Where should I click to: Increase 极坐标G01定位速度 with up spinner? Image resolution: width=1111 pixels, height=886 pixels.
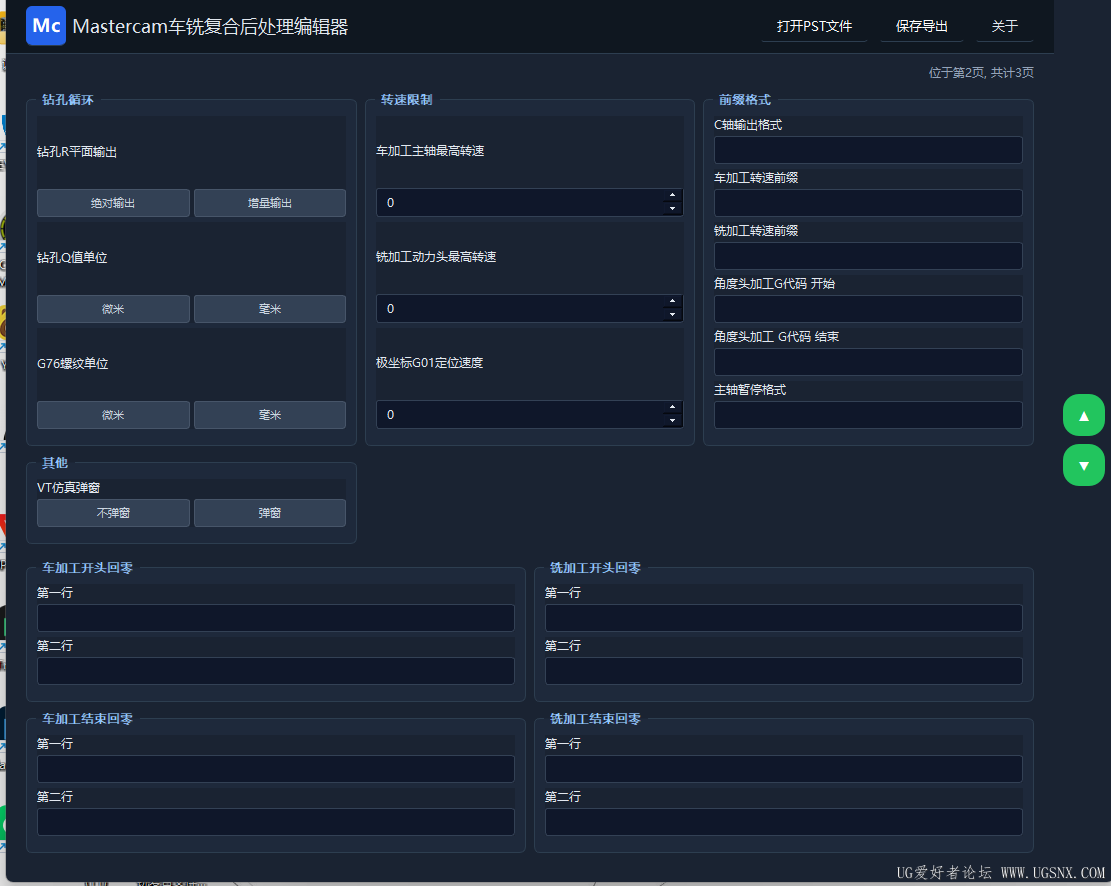tap(672, 408)
